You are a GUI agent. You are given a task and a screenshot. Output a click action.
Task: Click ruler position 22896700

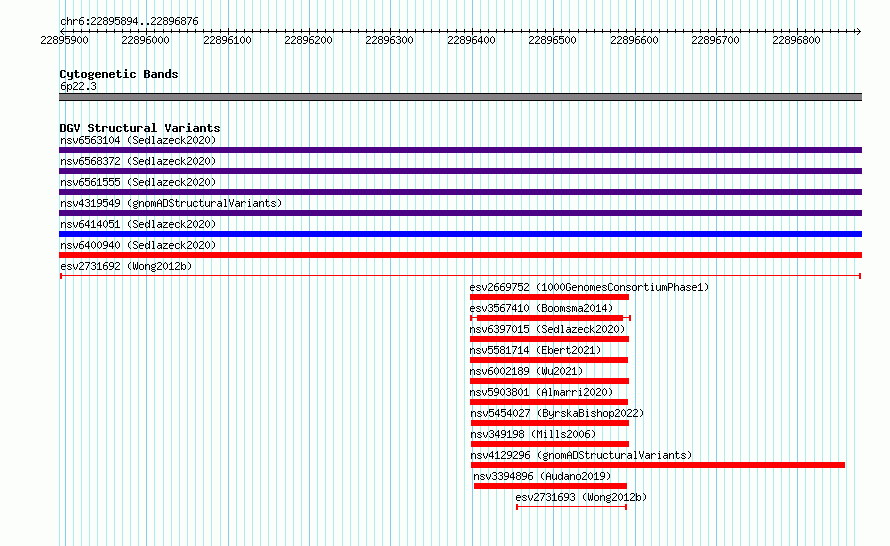(x=715, y=40)
